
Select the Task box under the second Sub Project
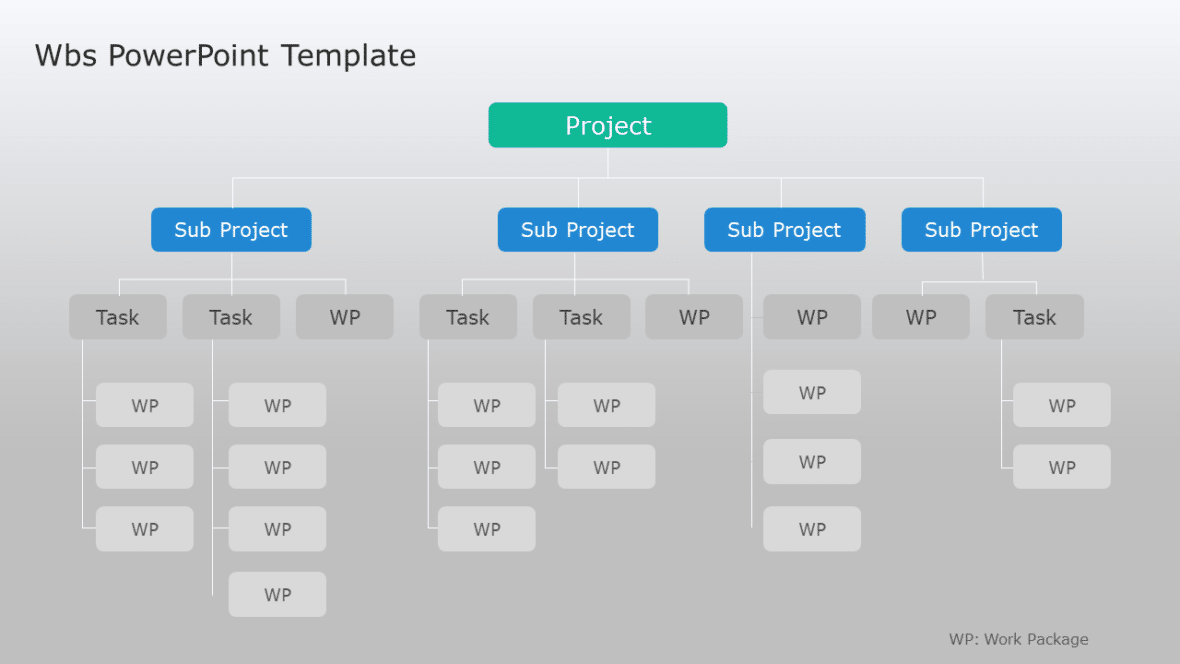coord(468,317)
